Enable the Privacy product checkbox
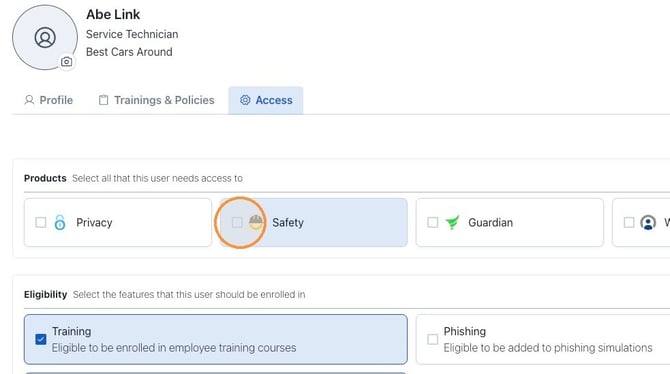Viewport: 670px width, 374px height. pyautogui.click(x=41, y=222)
